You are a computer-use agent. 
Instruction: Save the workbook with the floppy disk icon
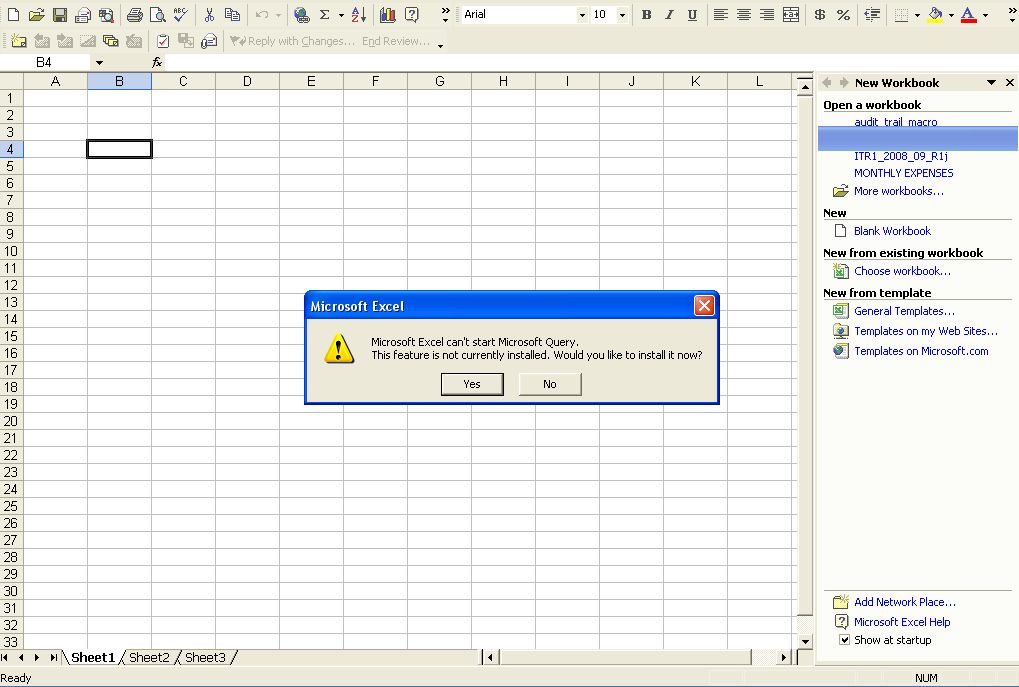click(x=60, y=14)
